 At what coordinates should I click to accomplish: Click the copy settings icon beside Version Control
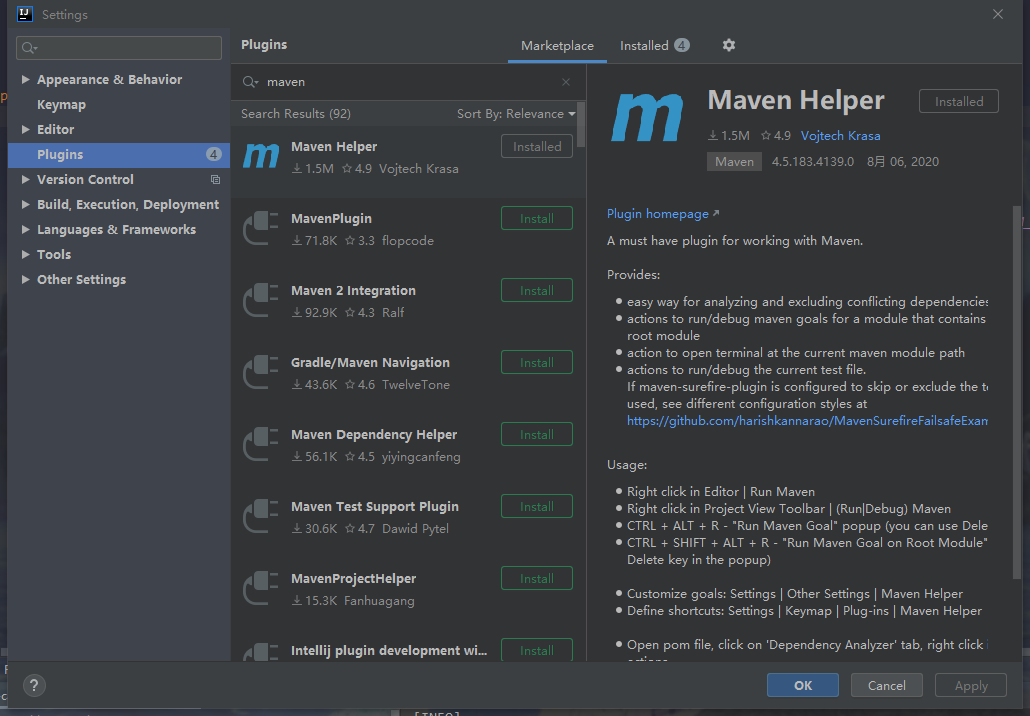point(215,179)
